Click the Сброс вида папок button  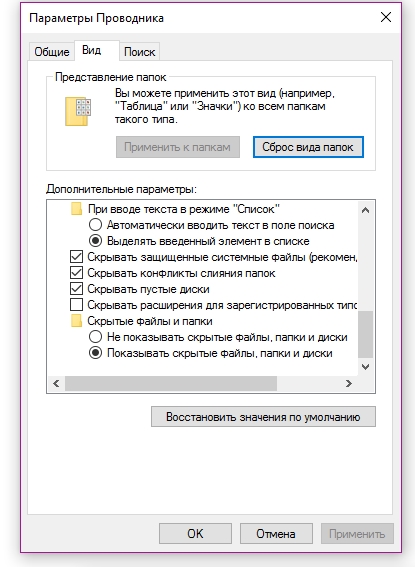coord(308,147)
